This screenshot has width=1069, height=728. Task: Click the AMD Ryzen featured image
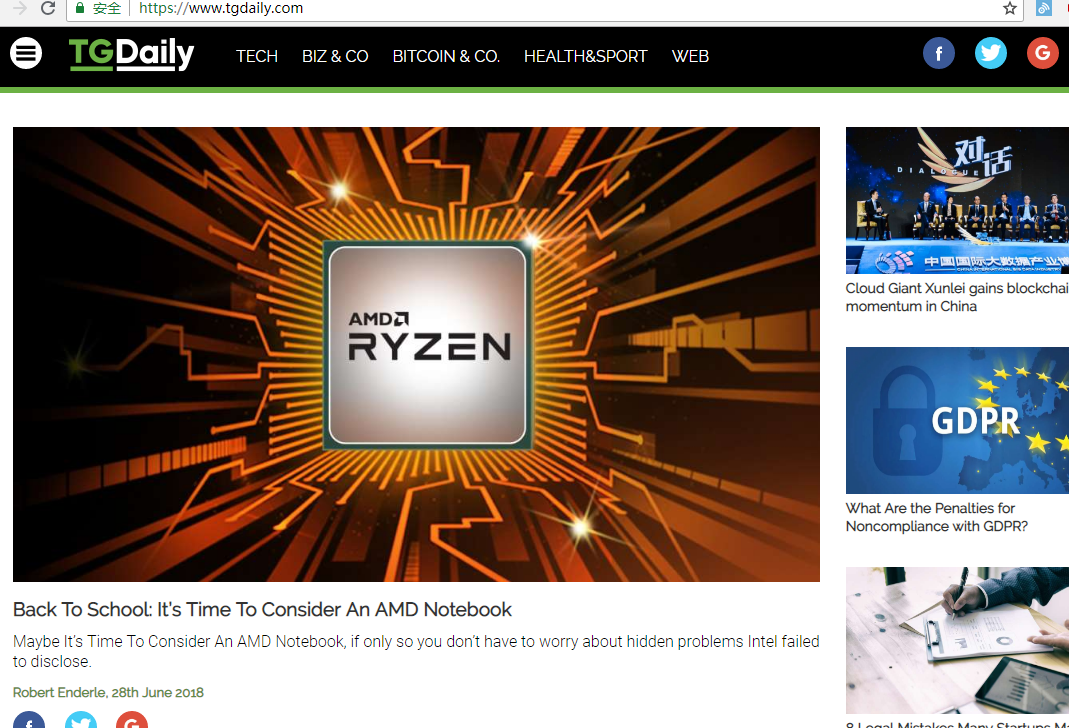click(x=416, y=354)
